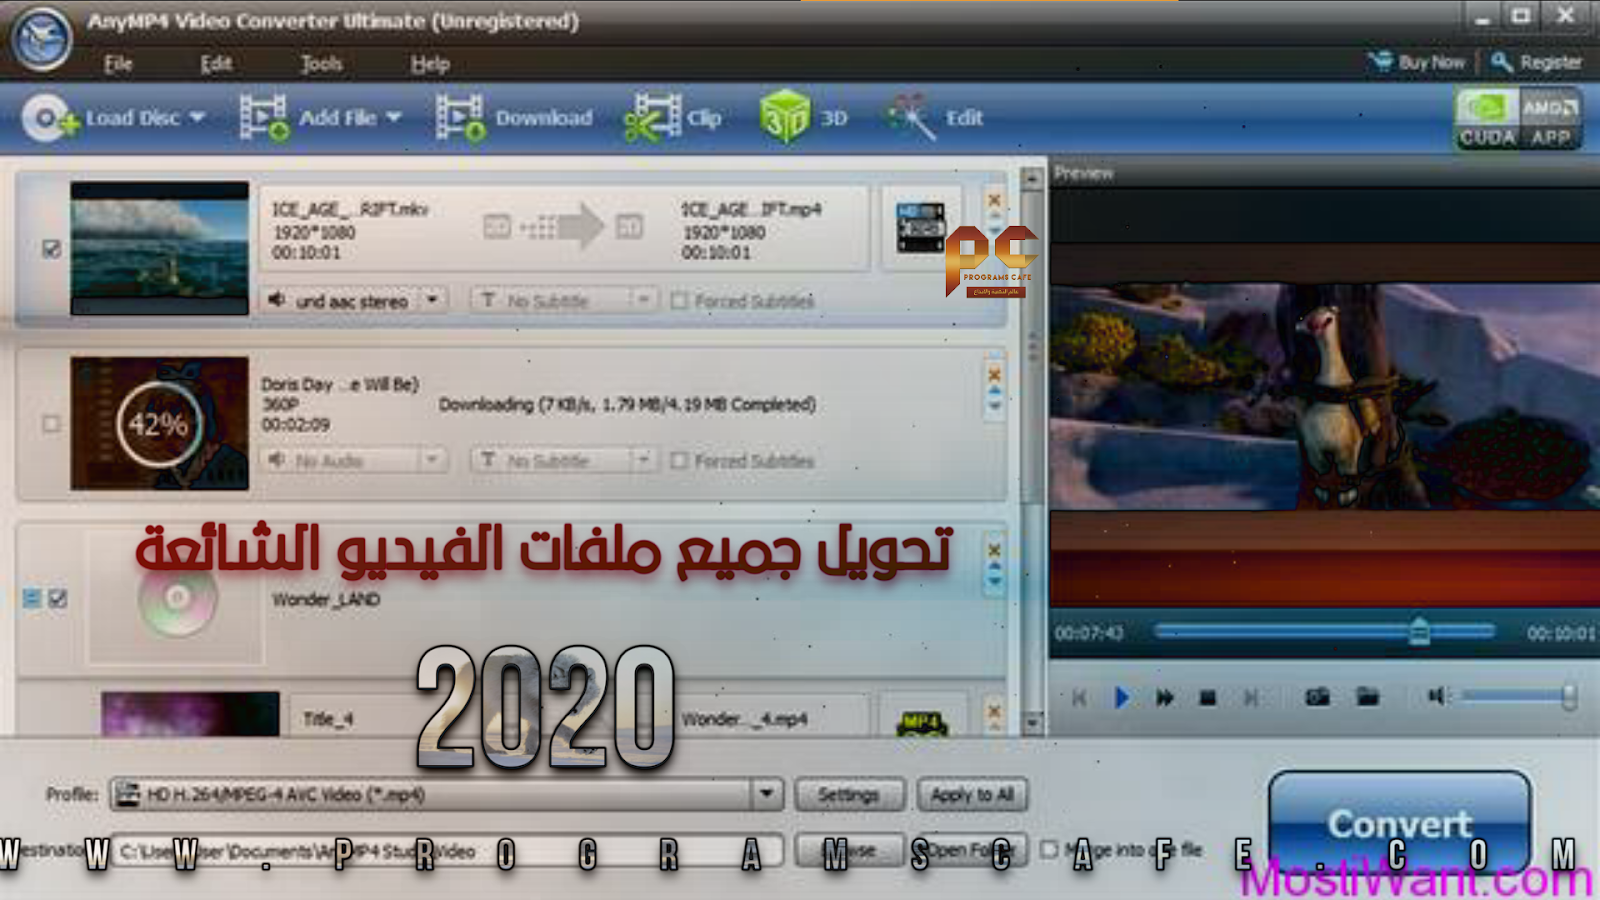Click the Add File toolbar icon
Image resolution: width=1600 pixels, height=900 pixels.
click(x=264, y=118)
